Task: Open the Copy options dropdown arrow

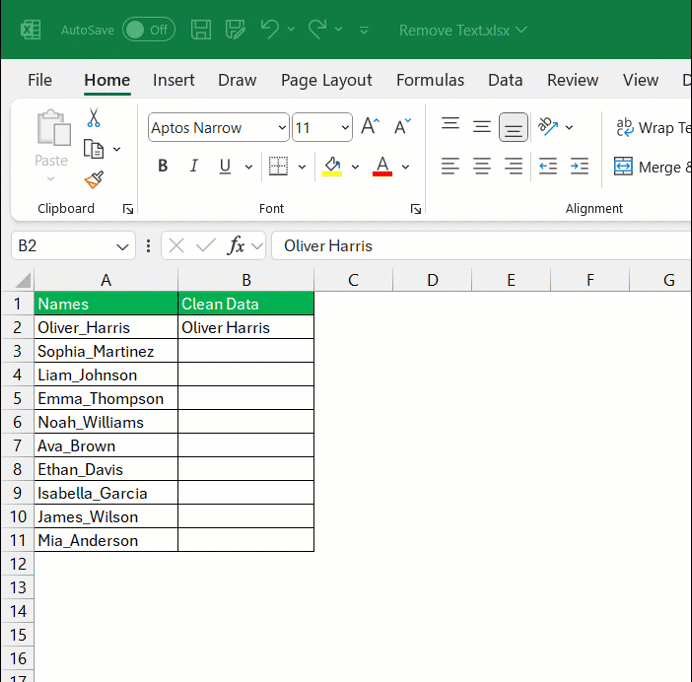Action: pos(117,149)
